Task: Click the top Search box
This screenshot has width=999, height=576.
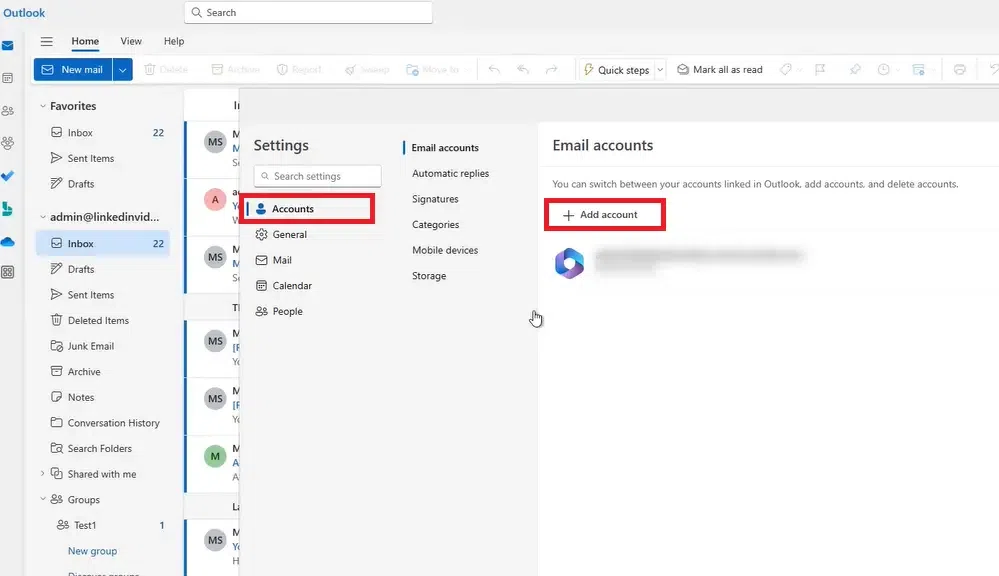Action: 308,12
